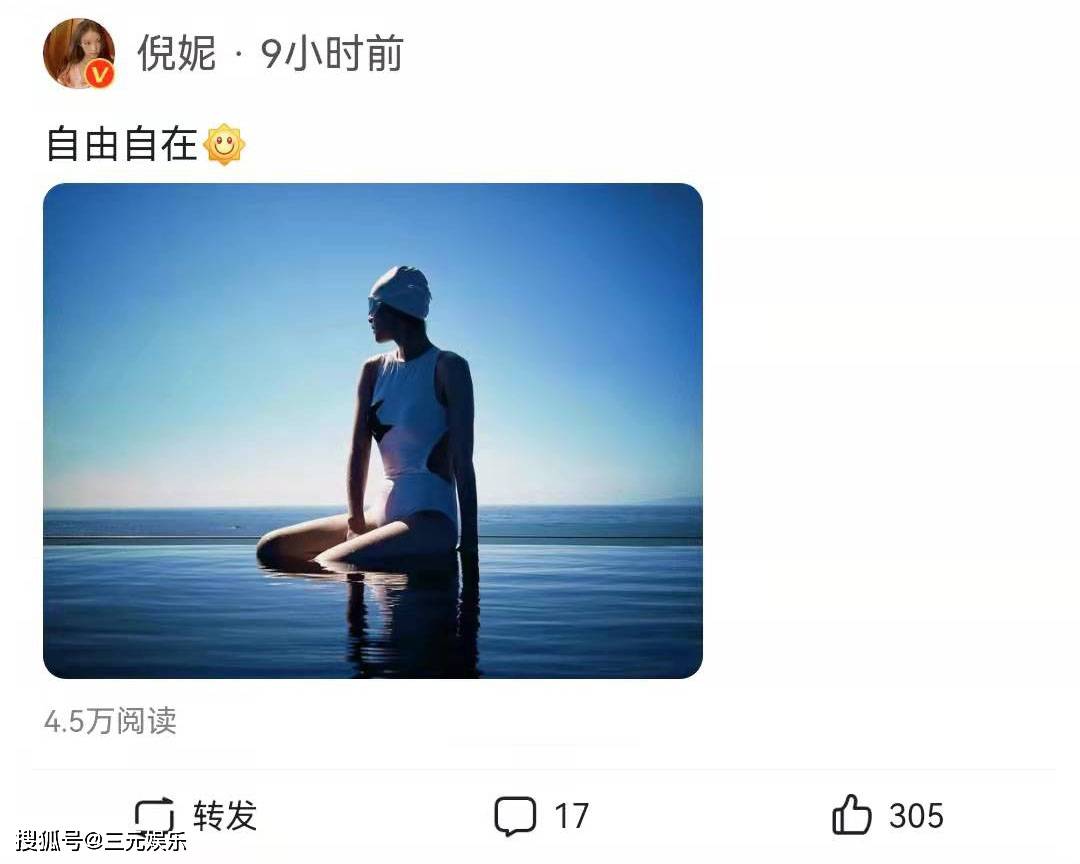The width and height of the screenshot is (1080, 864).
Task: Click the repost arrow icon
Action: [x=154, y=815]
